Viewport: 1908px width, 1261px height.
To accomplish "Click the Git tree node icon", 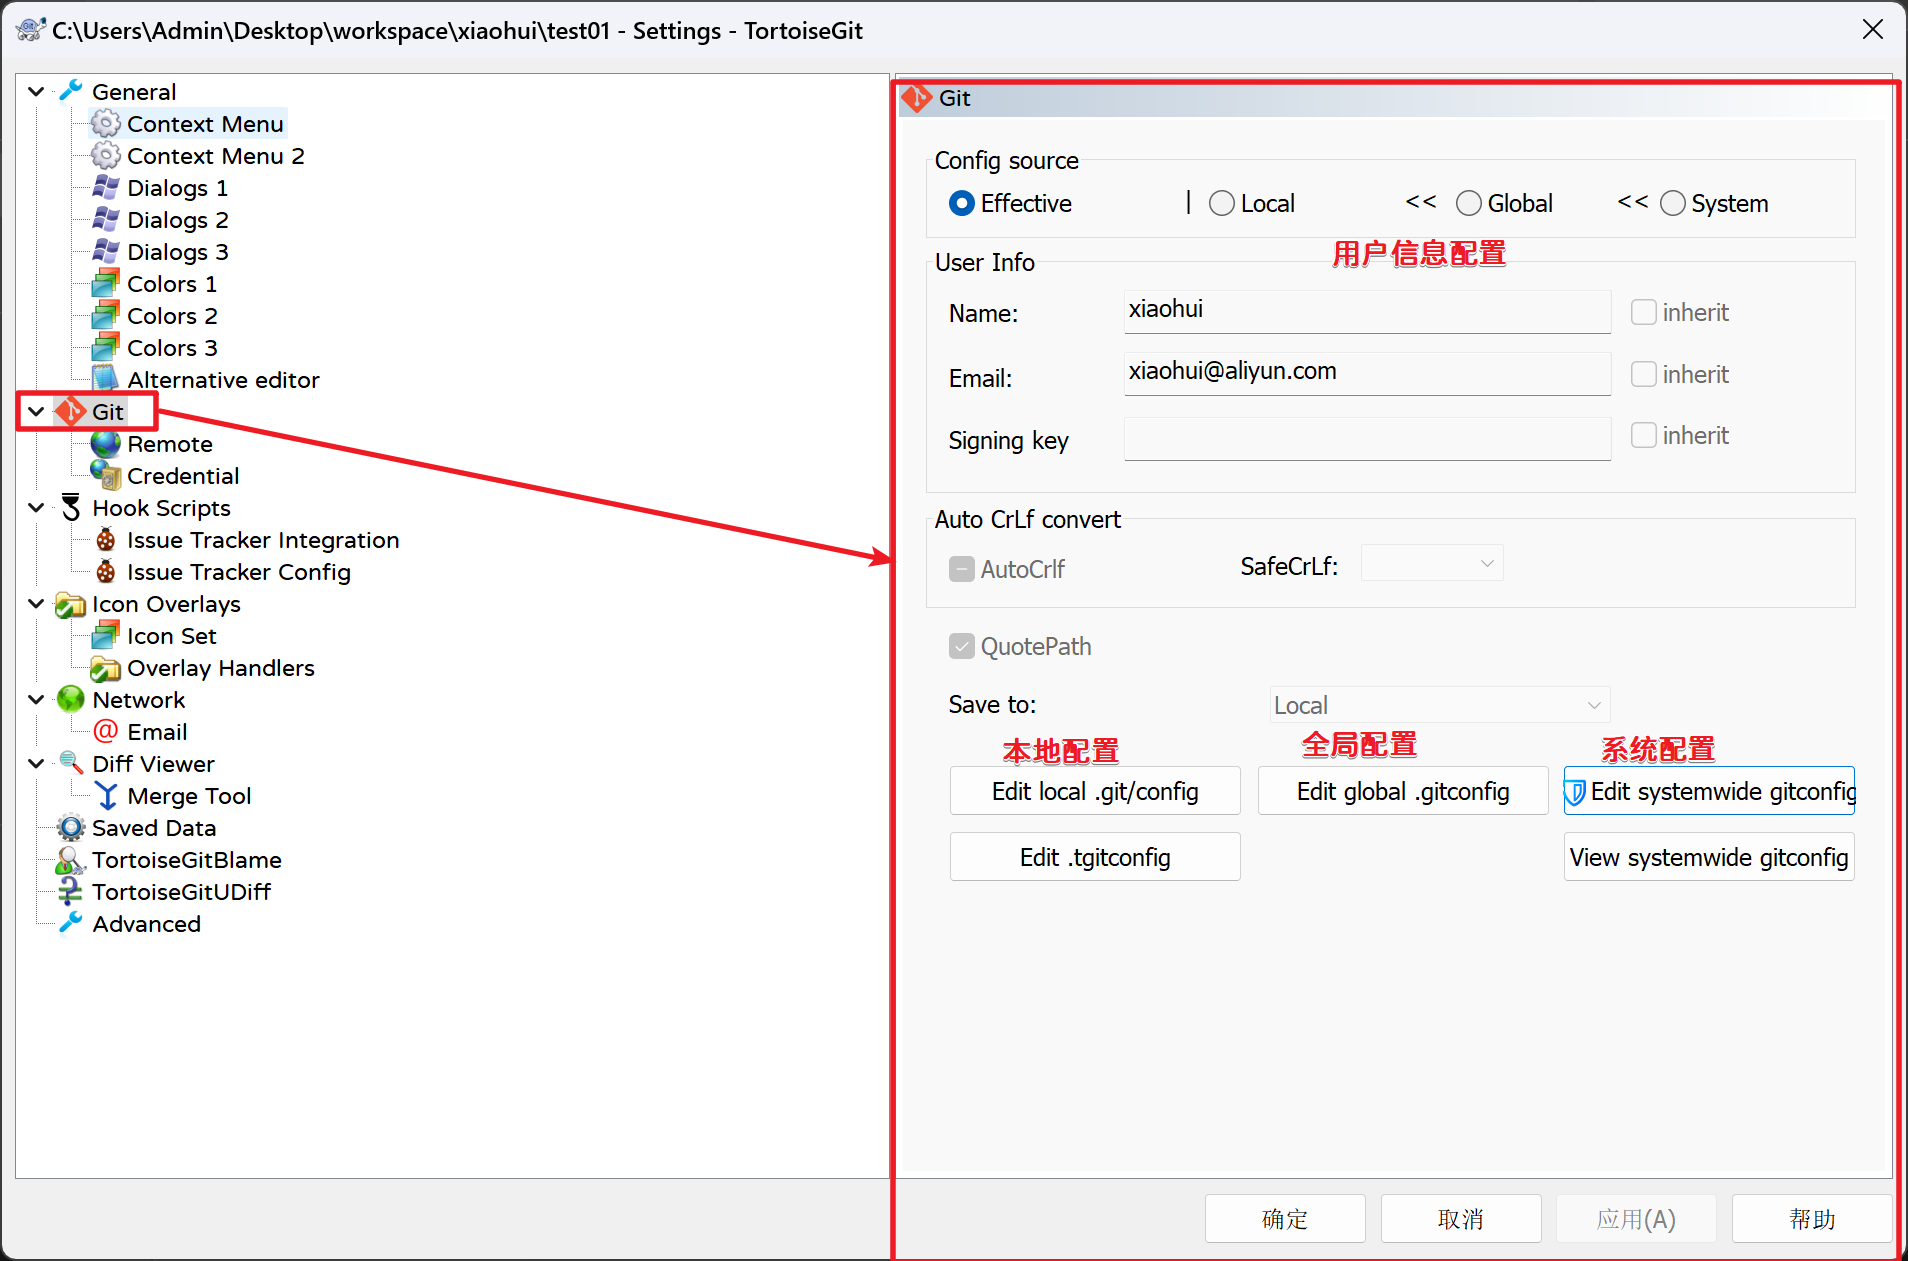I will pos(70,411).
